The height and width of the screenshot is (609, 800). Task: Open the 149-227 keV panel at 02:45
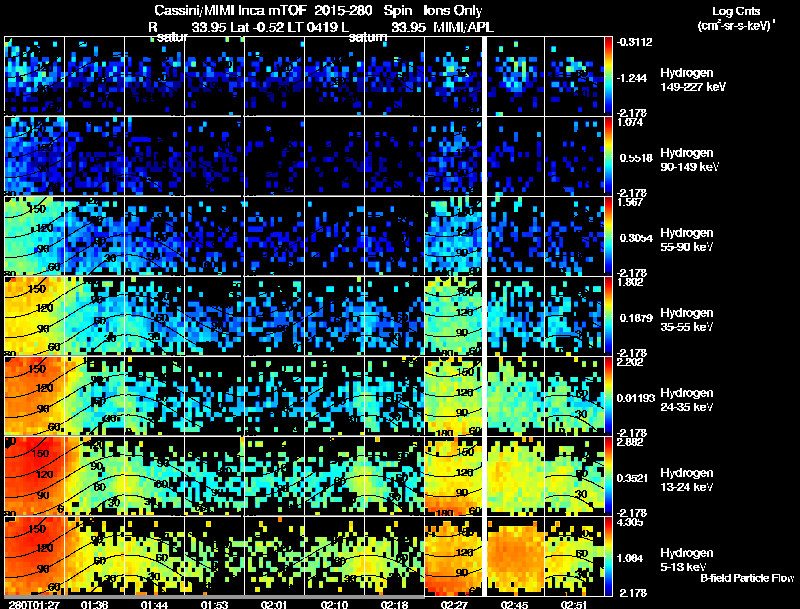[x=516, y=75]
